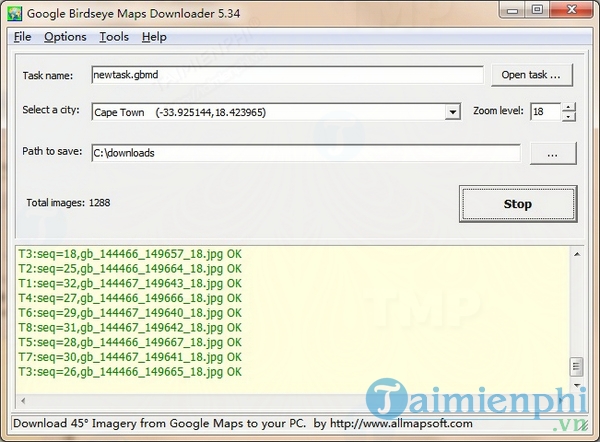Open the Help menu
The image size is (600, 442).
[x=154, y=37]
